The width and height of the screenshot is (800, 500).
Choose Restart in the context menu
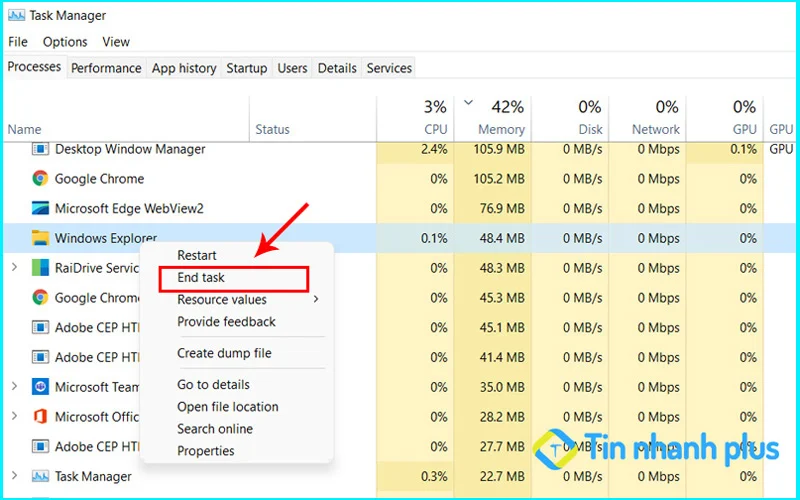coord(197,255)
